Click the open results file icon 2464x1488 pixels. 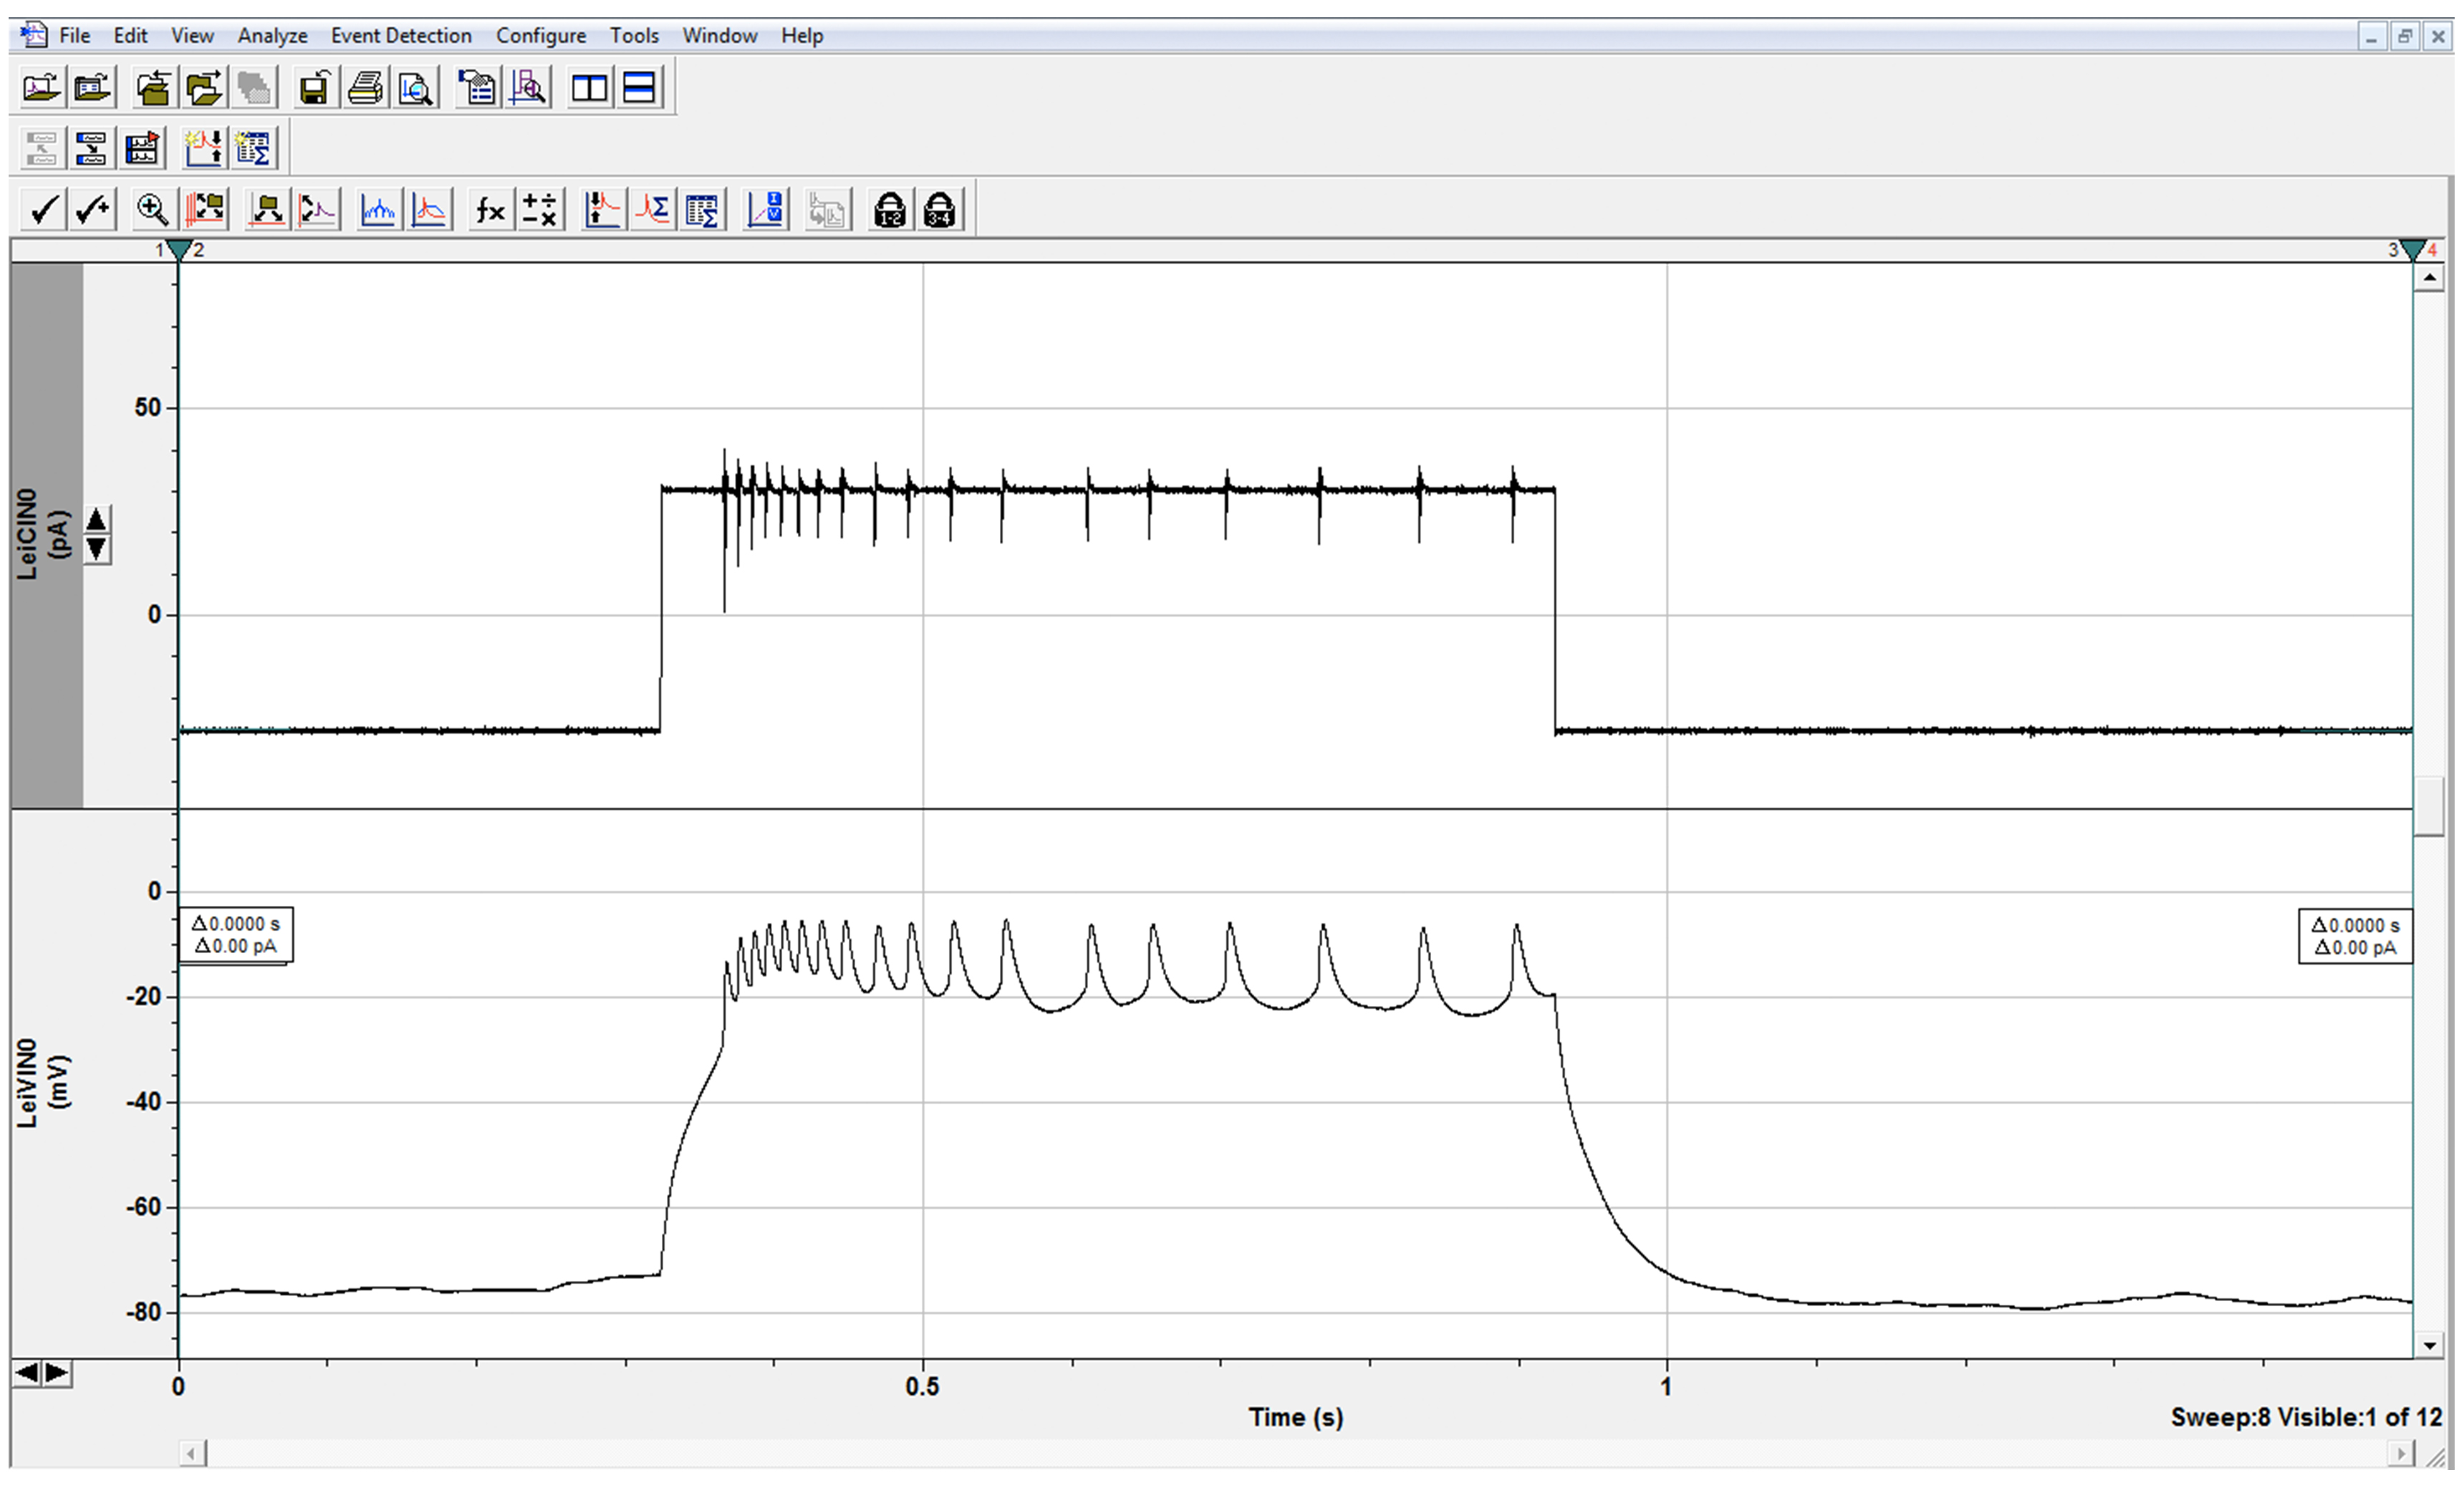[x=93, y=88]
